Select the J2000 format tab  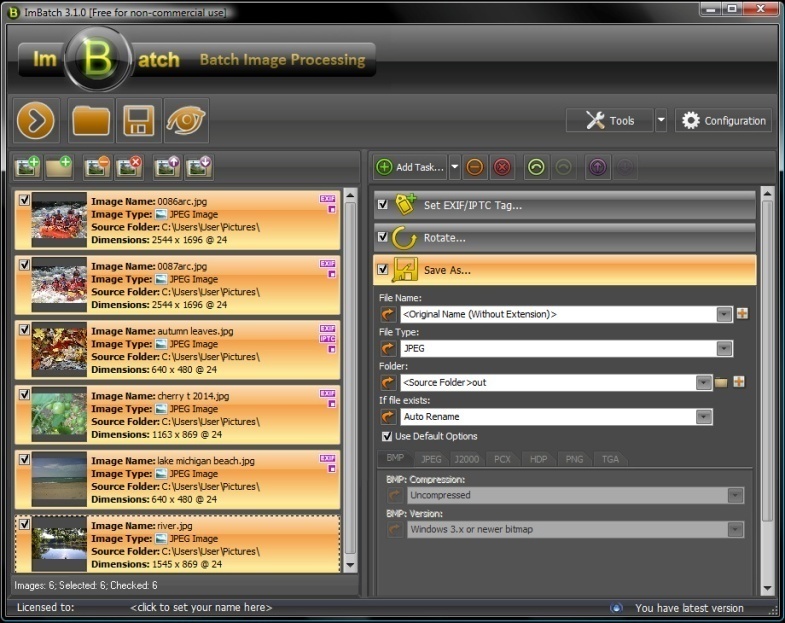coord(467,459)
